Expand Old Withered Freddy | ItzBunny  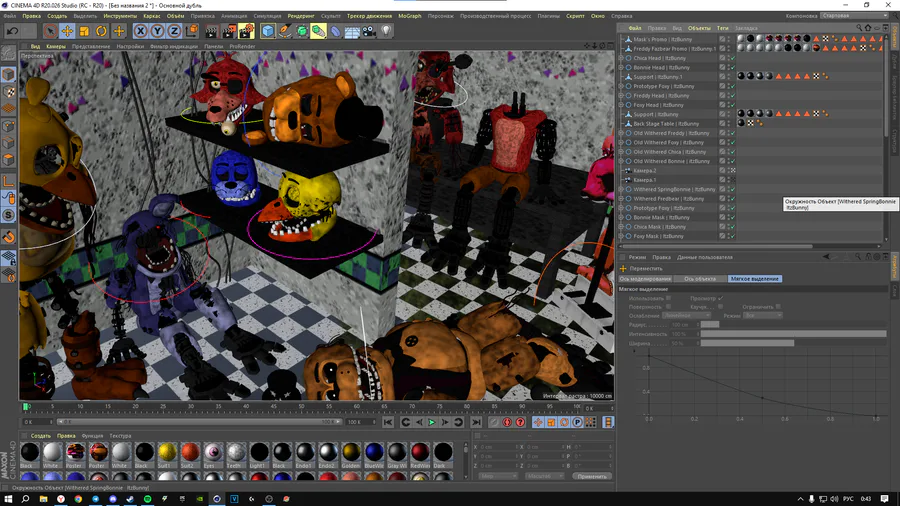coord(620,133)
